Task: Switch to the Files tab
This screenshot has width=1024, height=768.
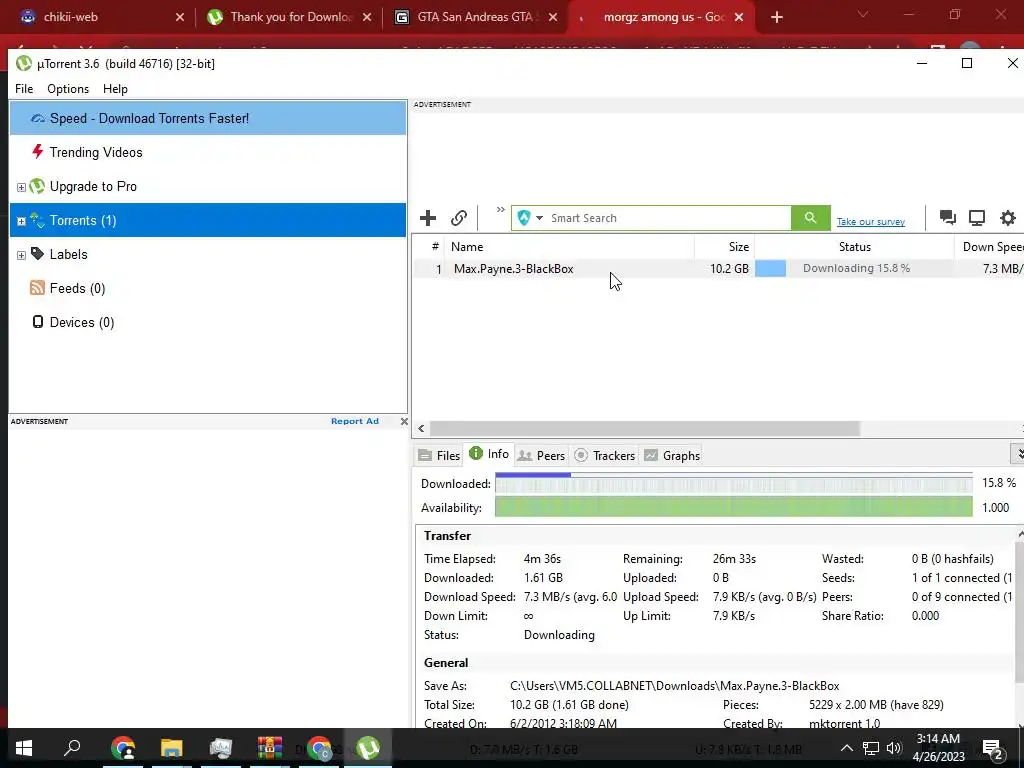Action: click(440, 455)
